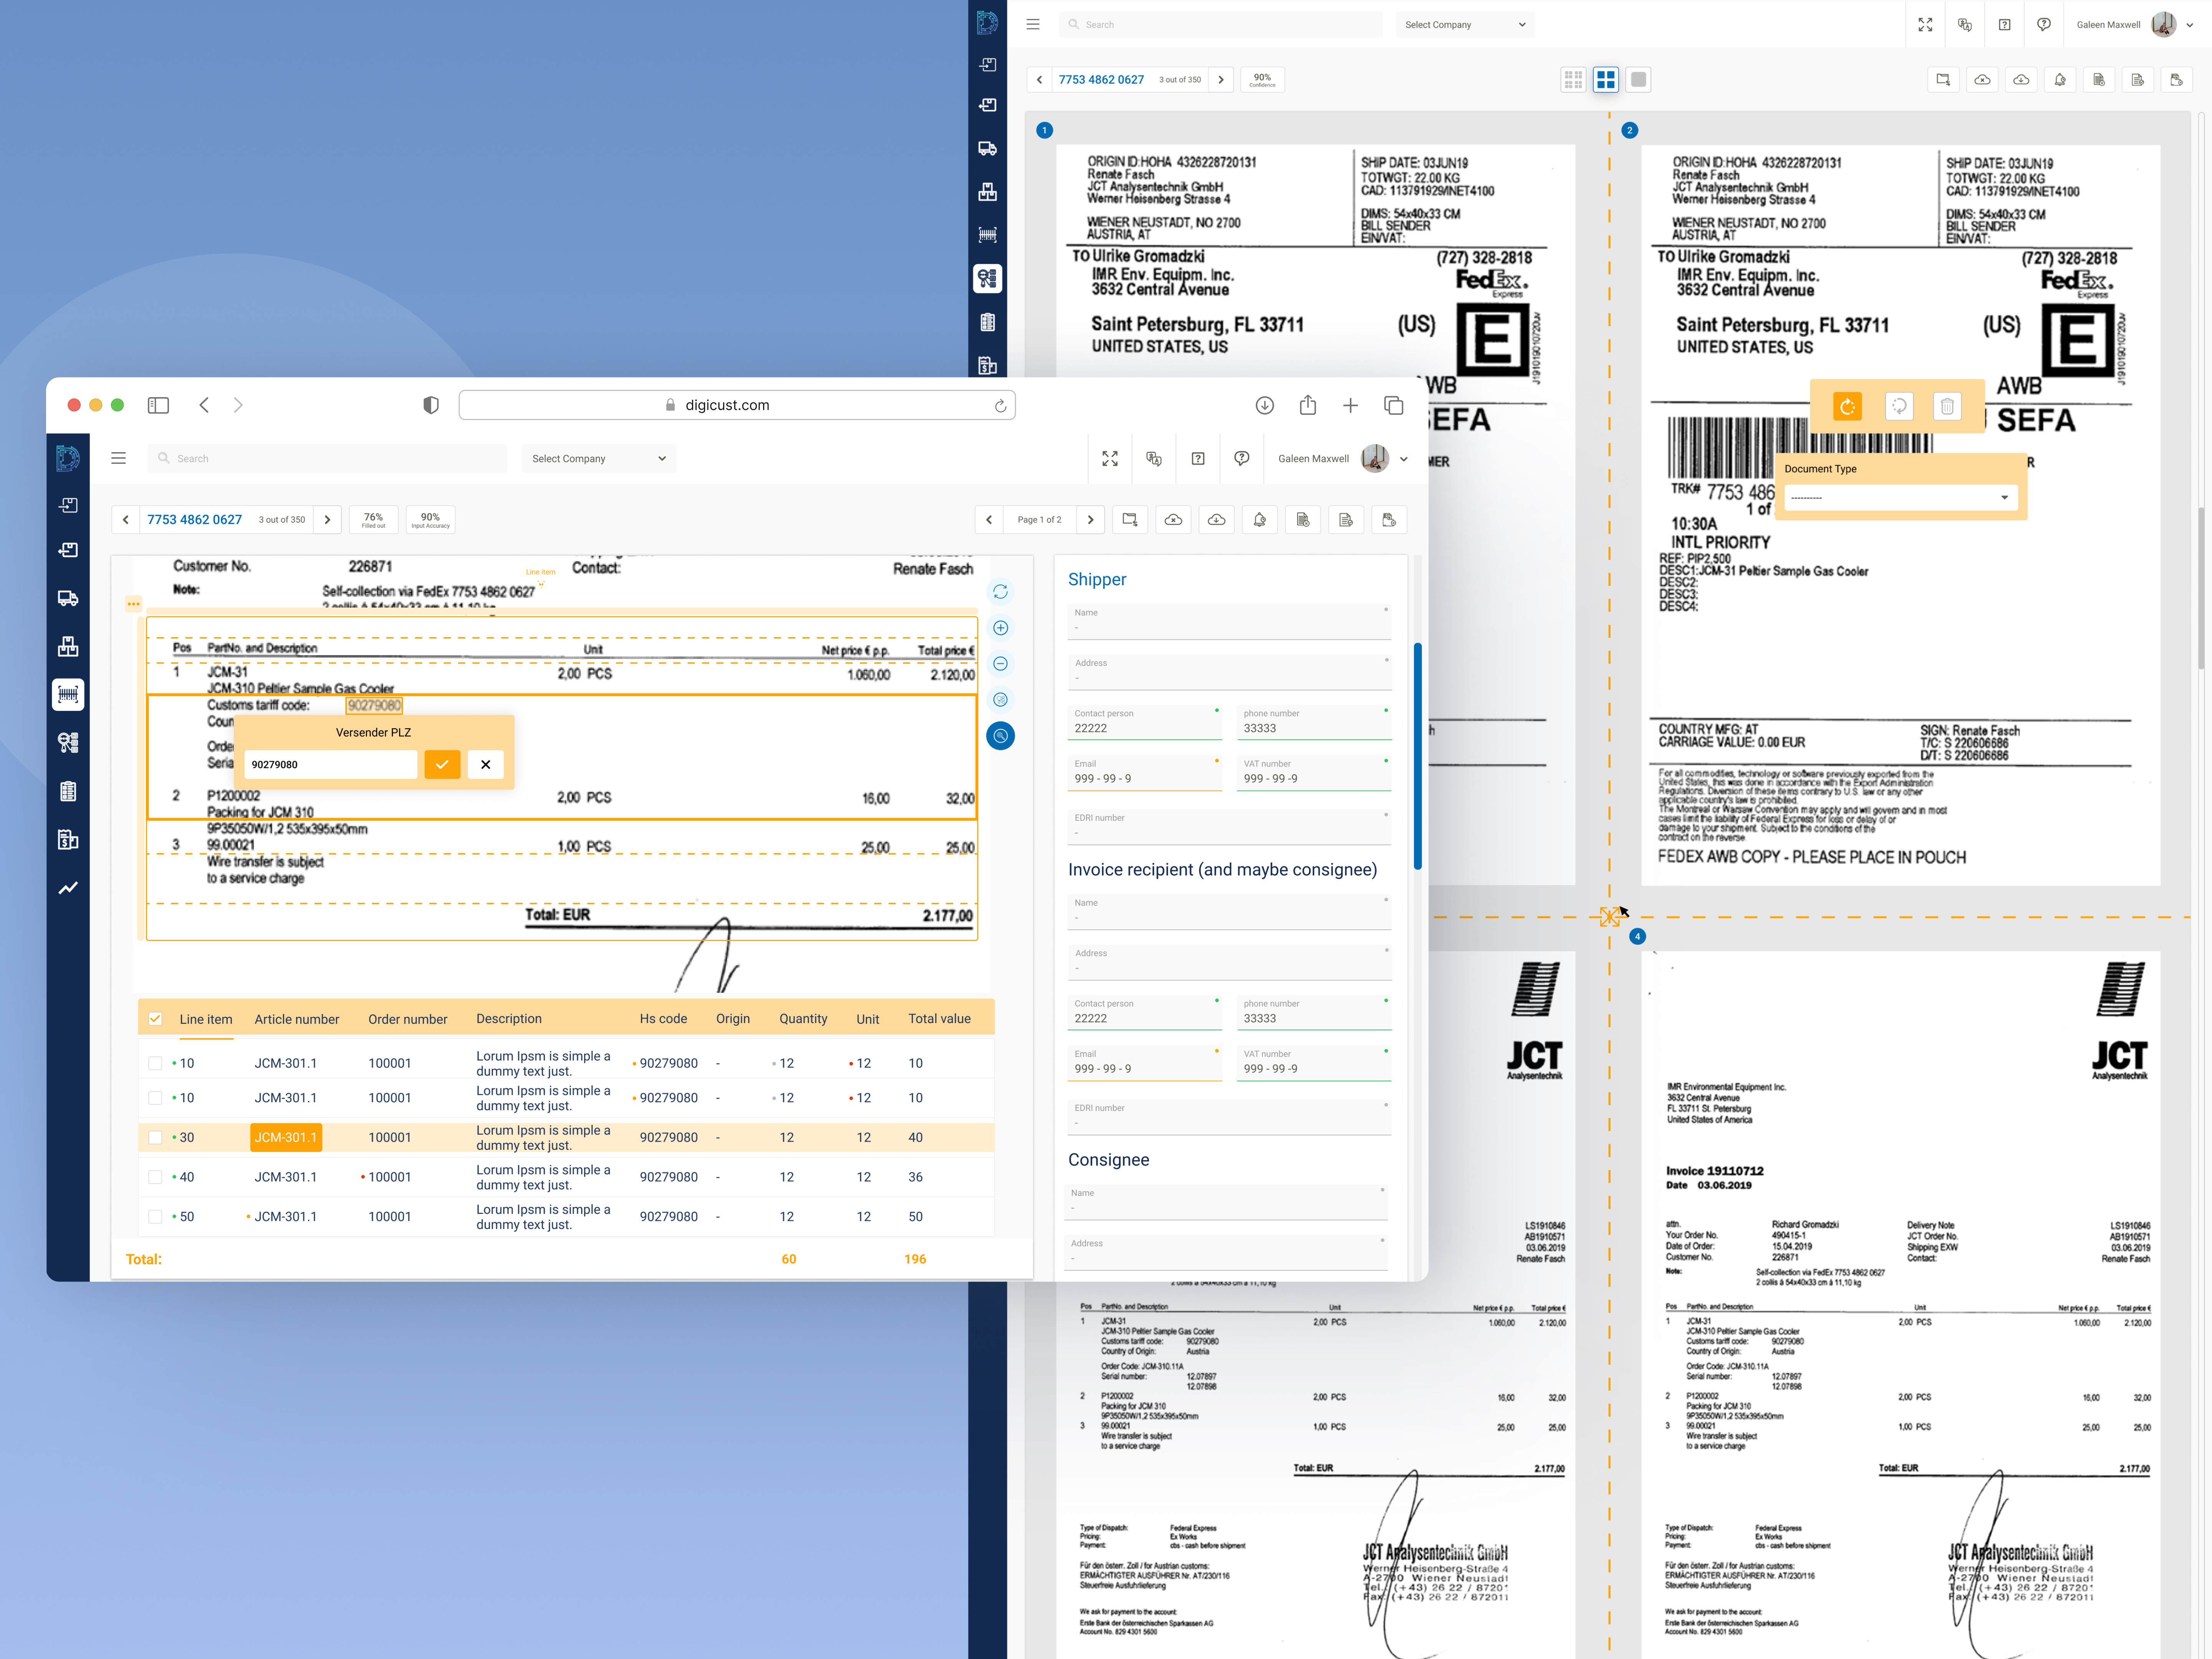Expand Galeen Maxwell user menu in front window
2212x1659 pixels.
[1404, 459]
